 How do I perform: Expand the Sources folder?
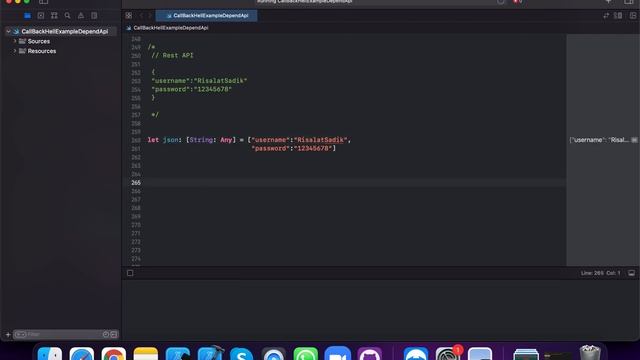pyautogui.click(x=15, y=41)
